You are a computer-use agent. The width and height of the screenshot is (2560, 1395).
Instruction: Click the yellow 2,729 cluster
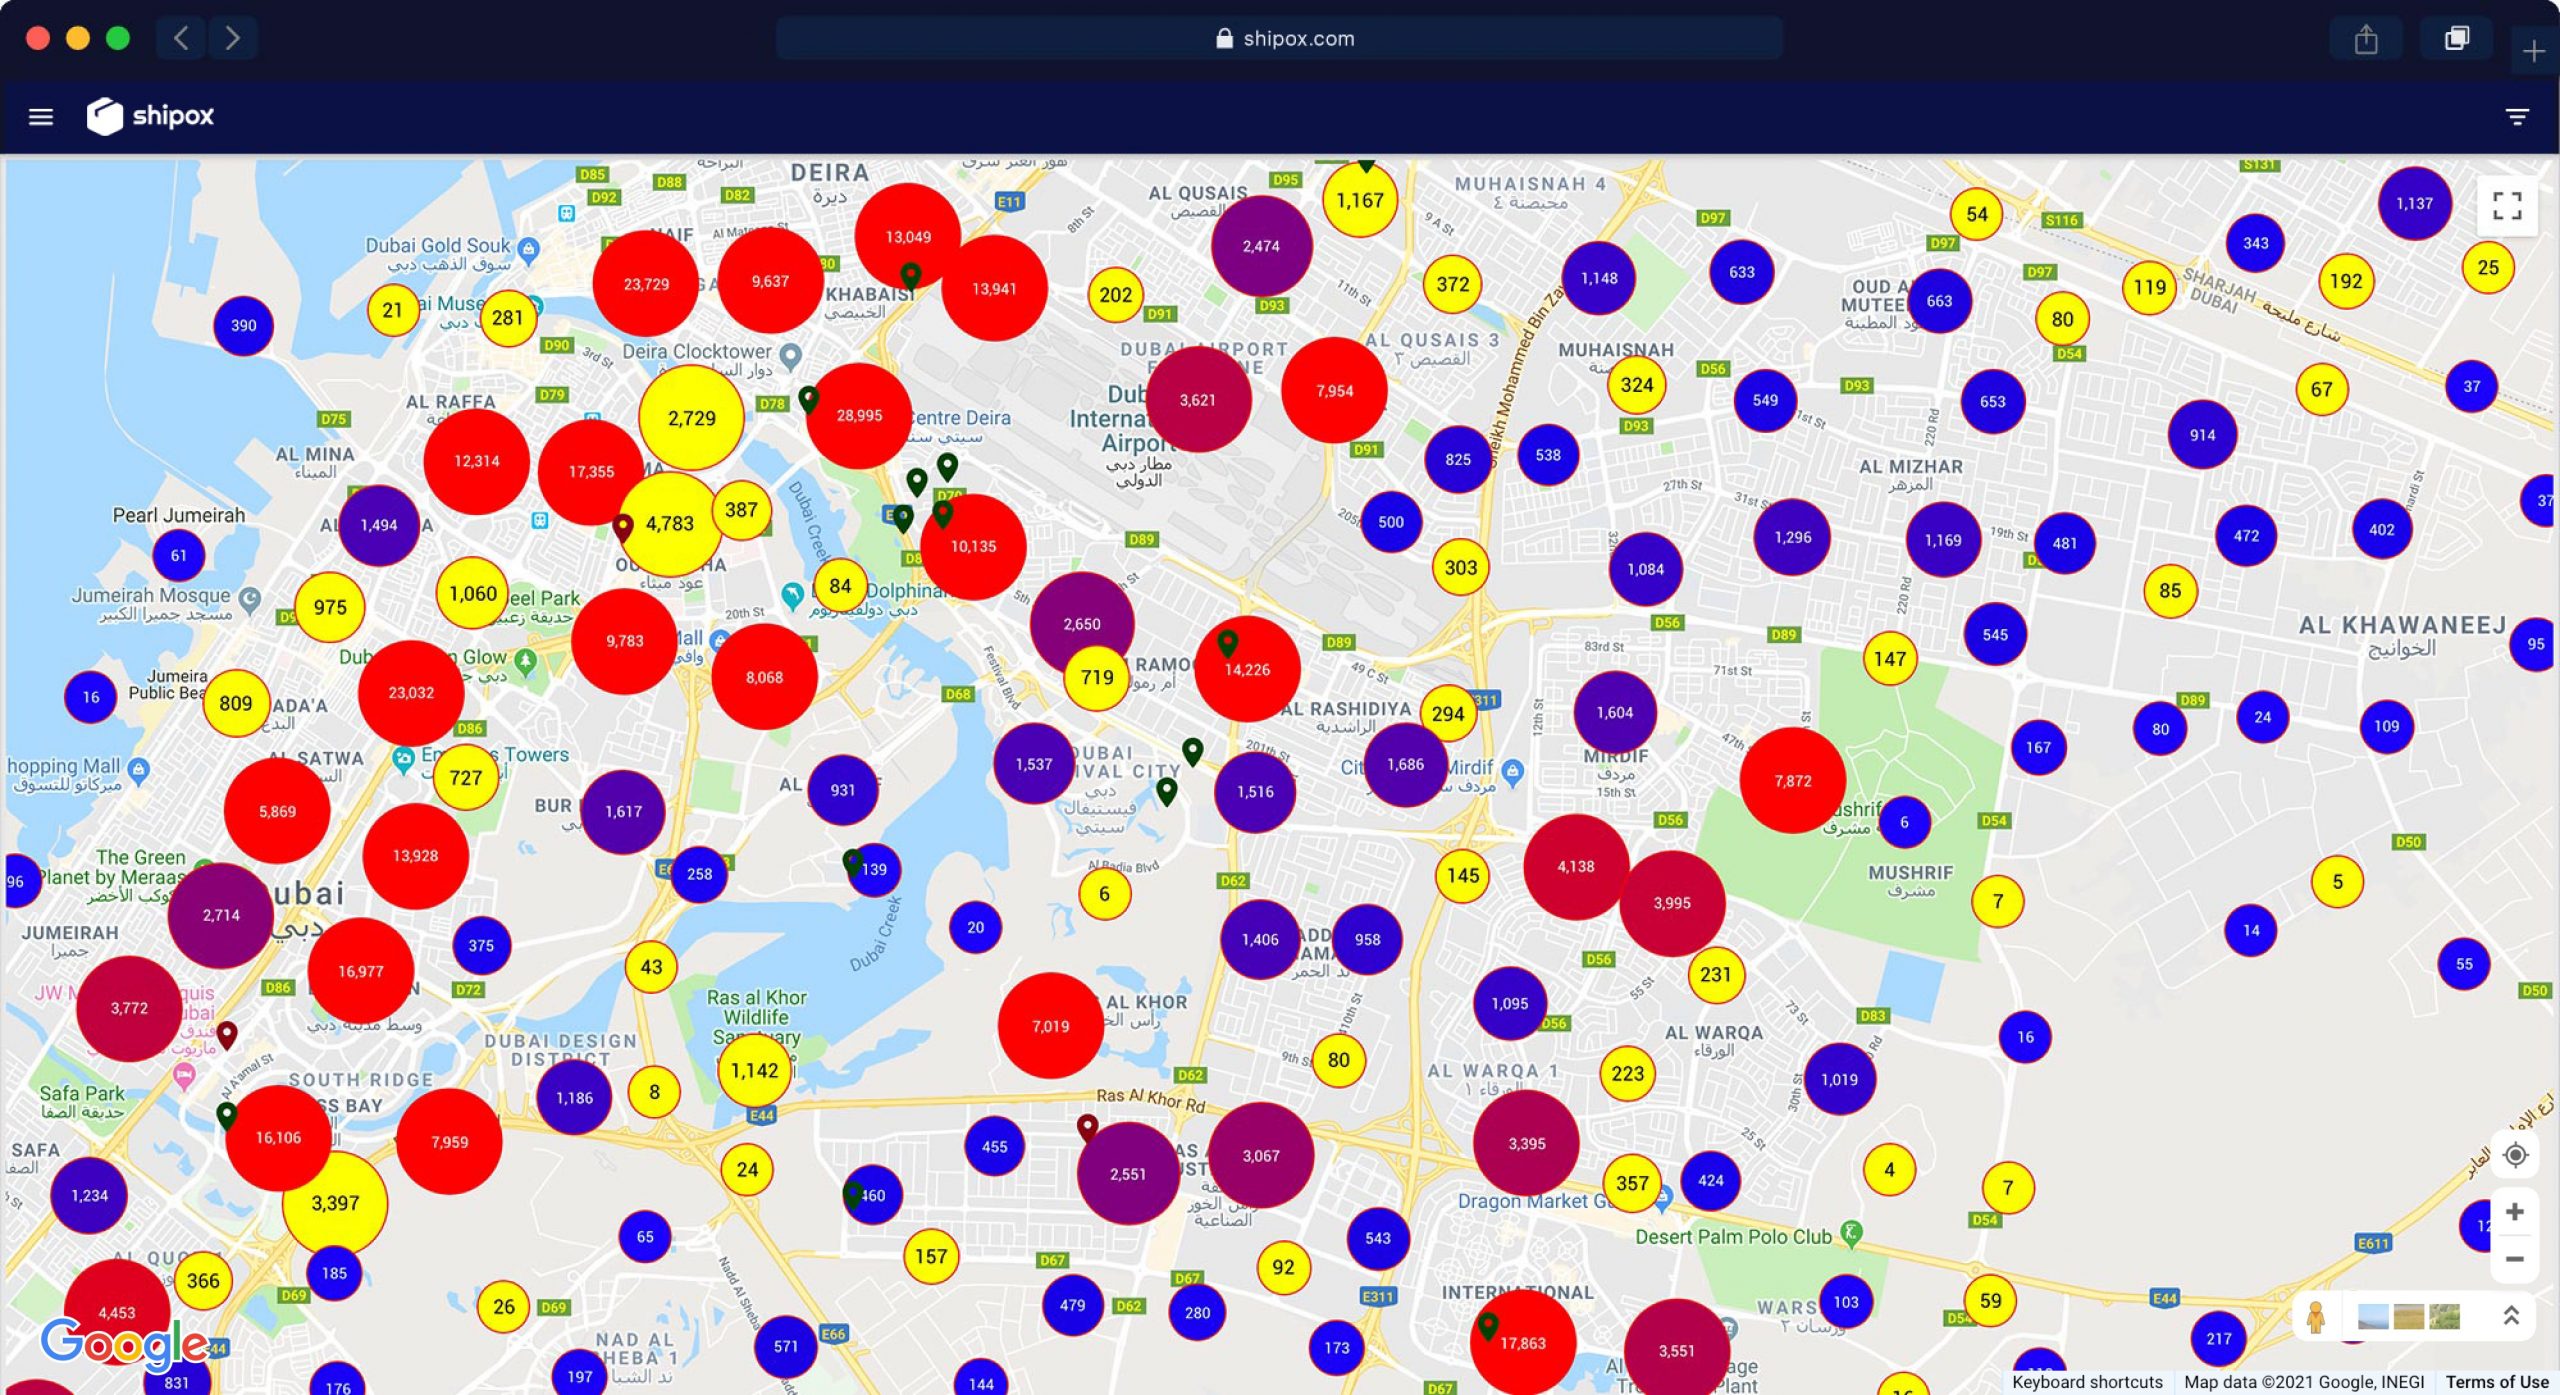[691, 418]
